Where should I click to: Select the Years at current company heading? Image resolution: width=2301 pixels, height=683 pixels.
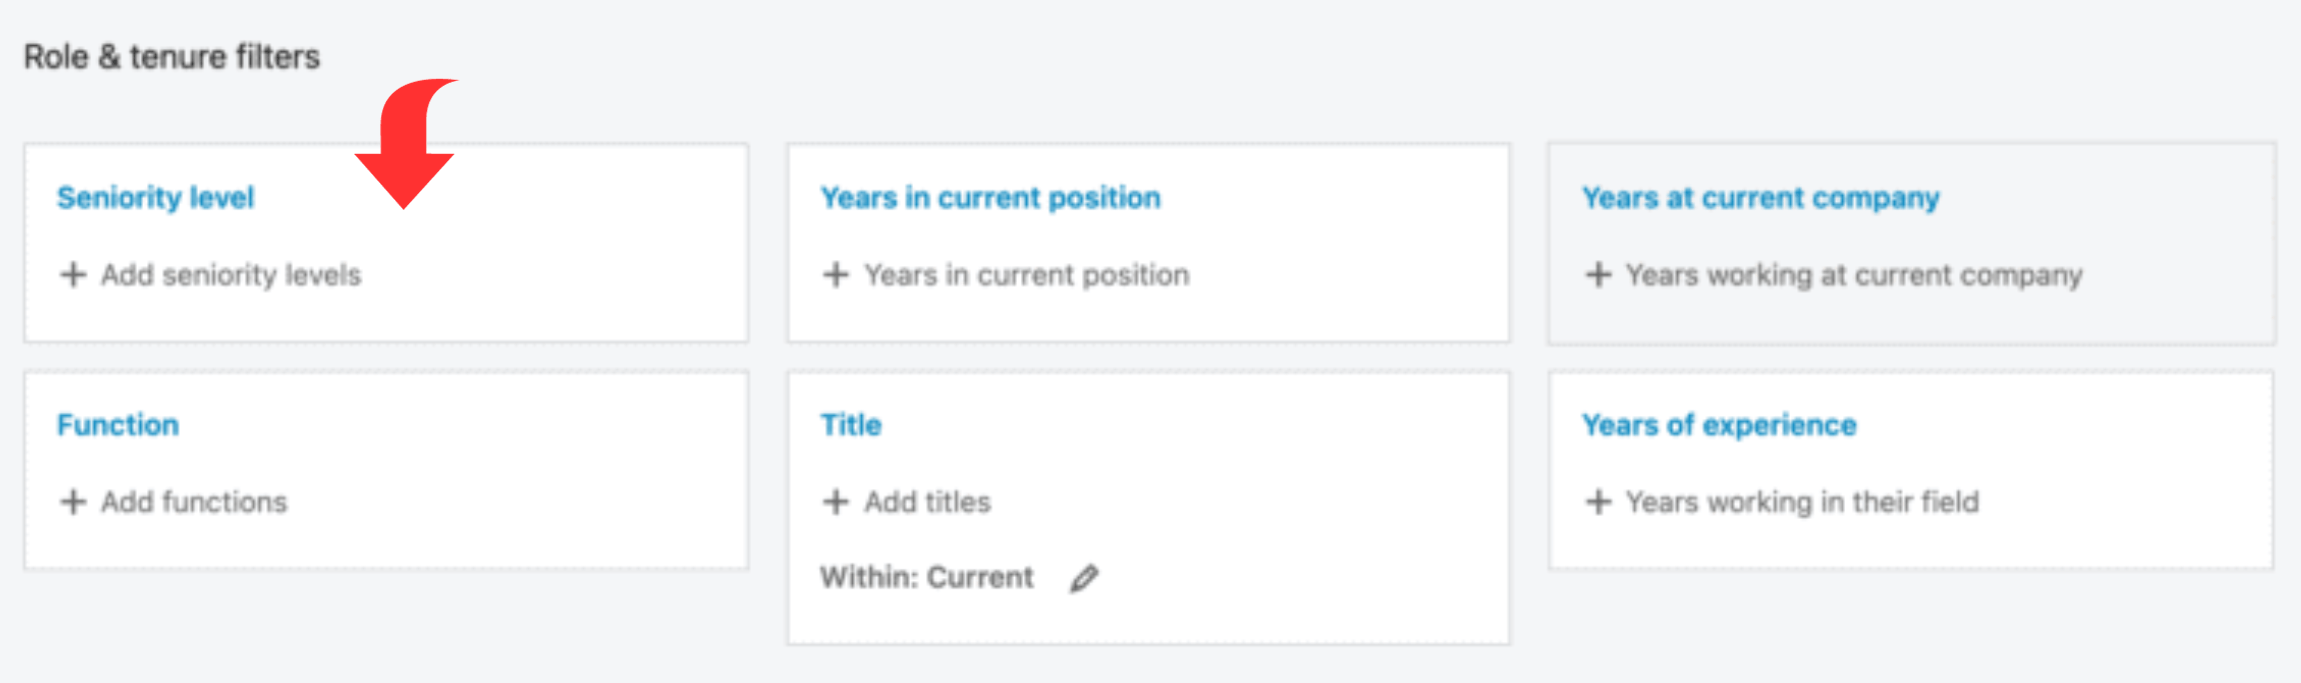tap(1760, 197)
